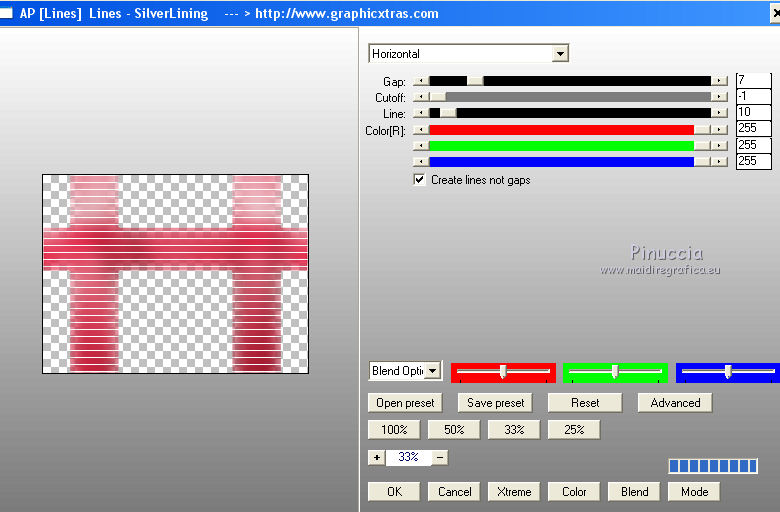This screenshot has height=512, width=780.
Task: Decrease red value with left arrow
Action: point(421,130)
